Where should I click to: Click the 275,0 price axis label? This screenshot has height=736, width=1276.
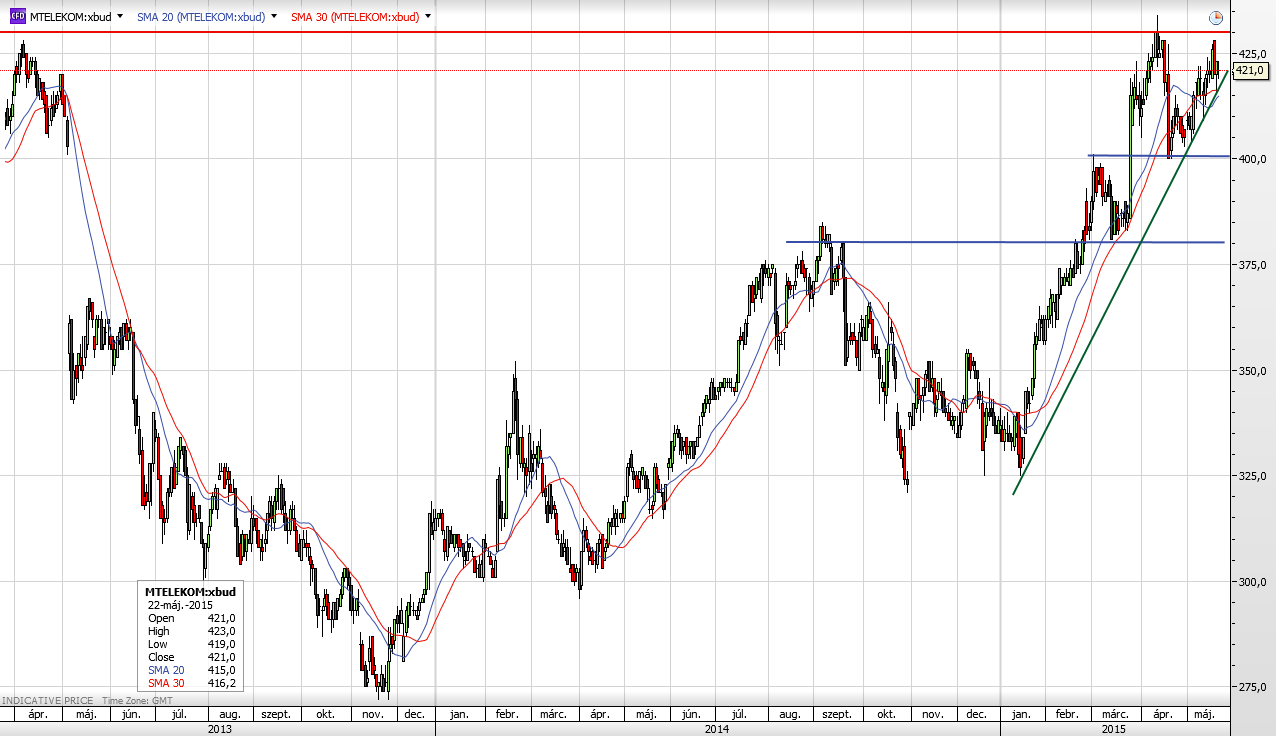click(1253, 688)
